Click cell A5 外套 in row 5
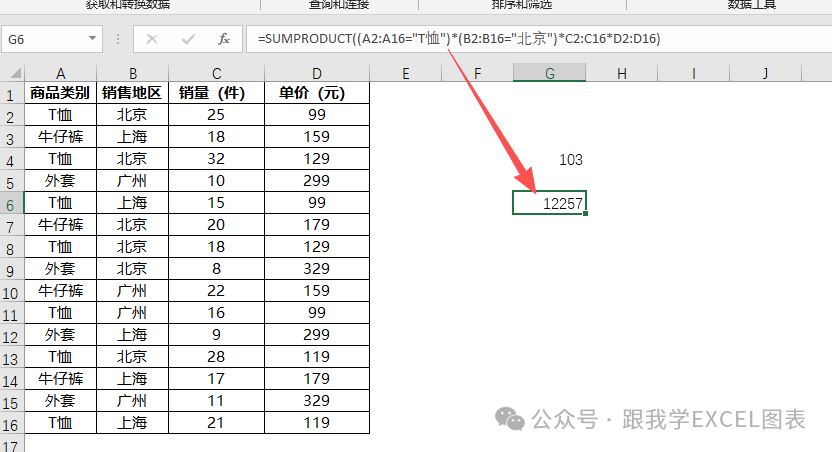Viewport: 832px width, 452px height. pyautogui.click(x=60, y=180)
